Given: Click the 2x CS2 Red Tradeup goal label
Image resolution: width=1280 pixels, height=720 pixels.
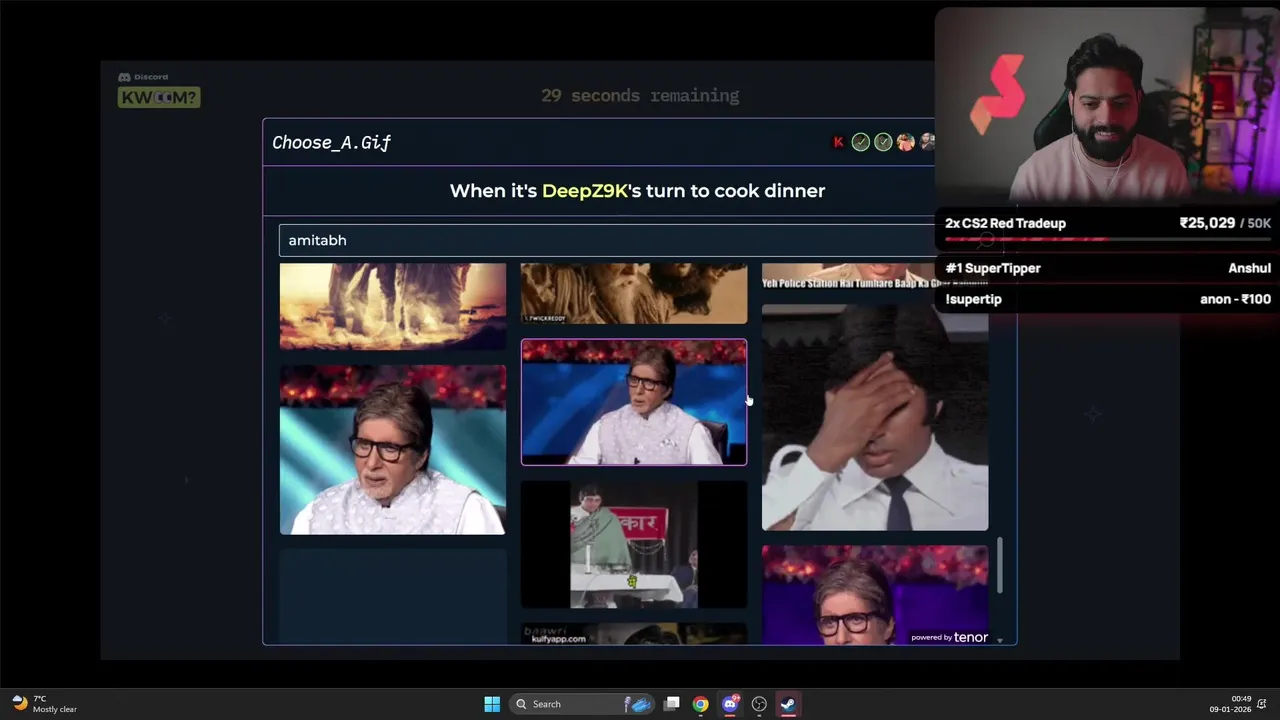Looking at the screenshot, I should [1005, 223].
